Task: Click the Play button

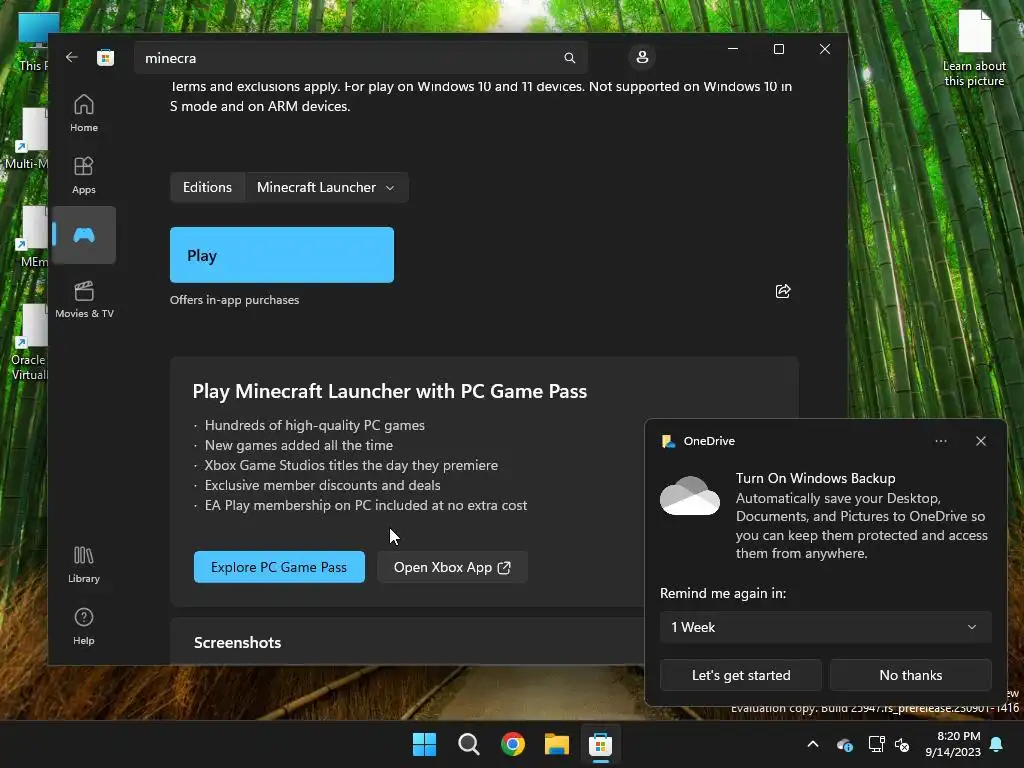Action: pos(281,255)
